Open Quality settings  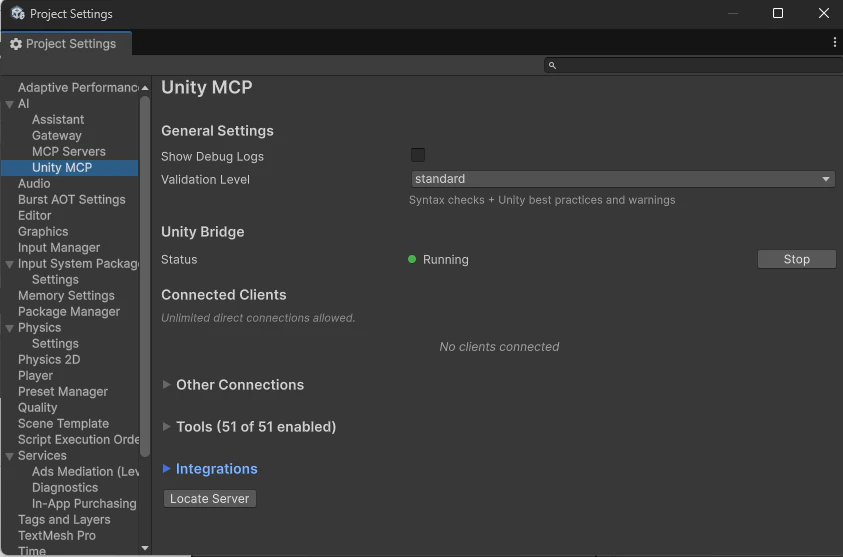click(38, 408)
